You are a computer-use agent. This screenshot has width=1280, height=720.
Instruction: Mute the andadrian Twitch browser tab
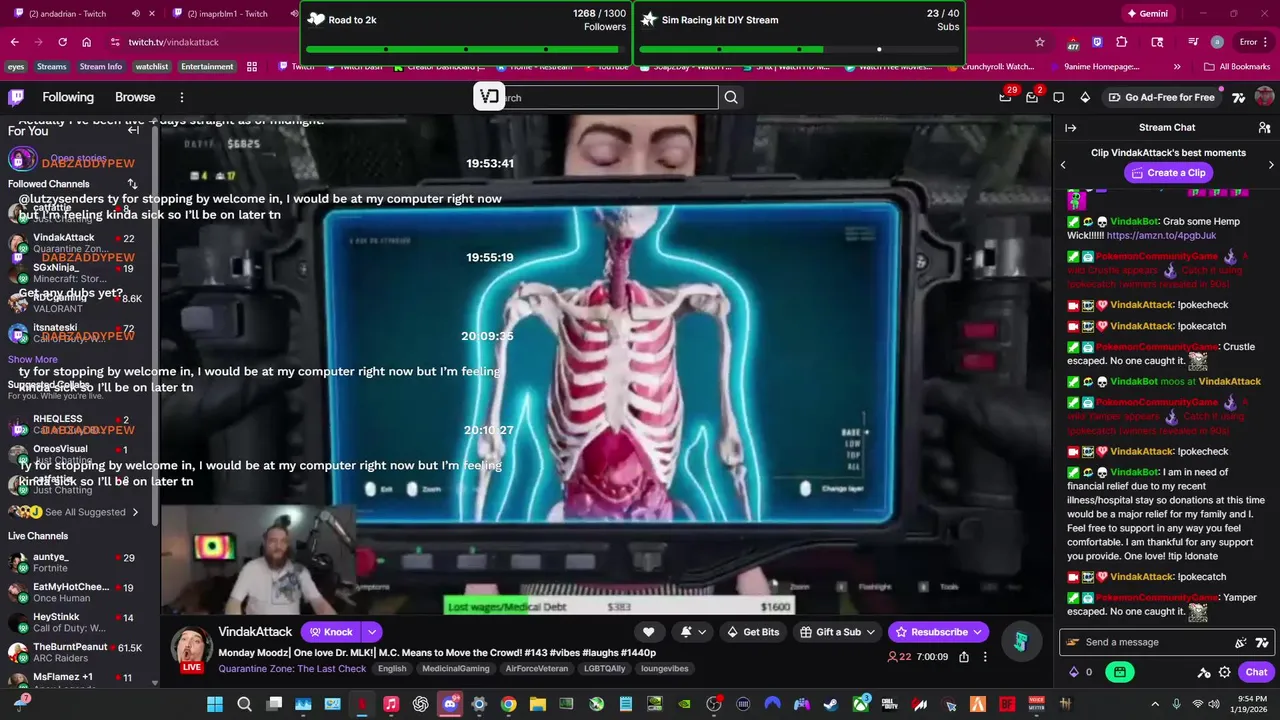pyautogui.click(x=135, y=14)
